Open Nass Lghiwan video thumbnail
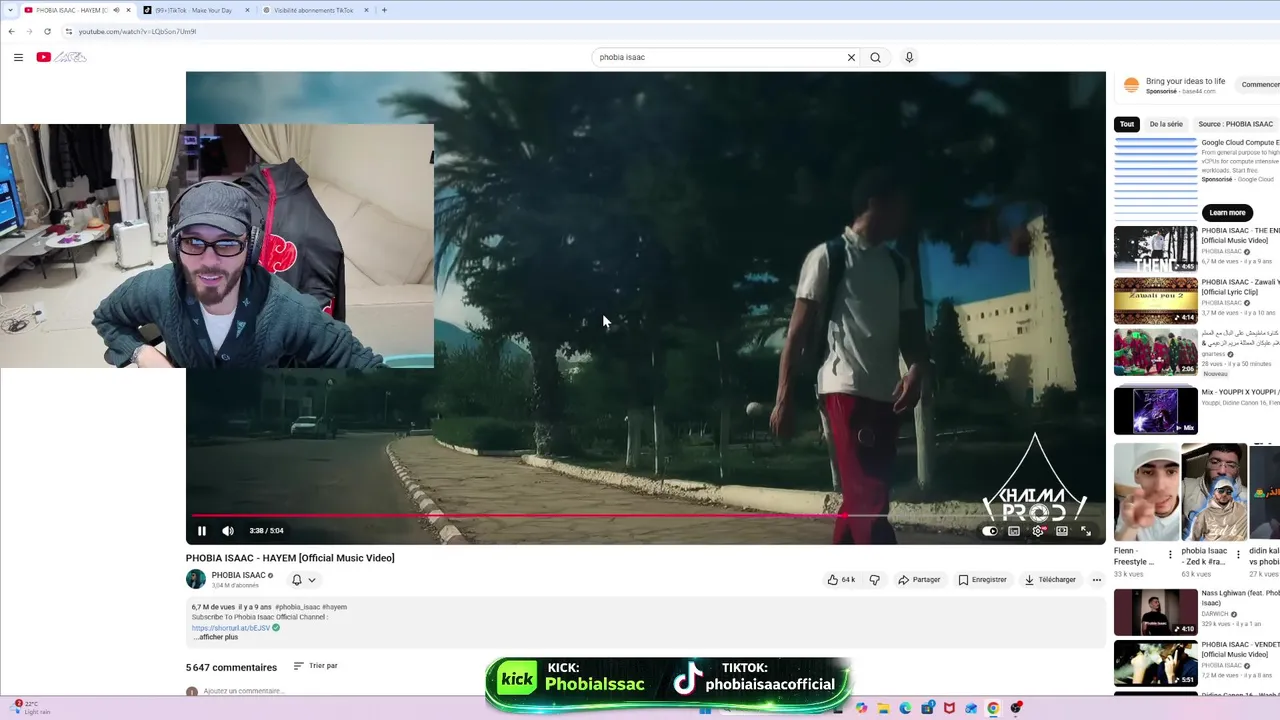 pos(1155,612)
